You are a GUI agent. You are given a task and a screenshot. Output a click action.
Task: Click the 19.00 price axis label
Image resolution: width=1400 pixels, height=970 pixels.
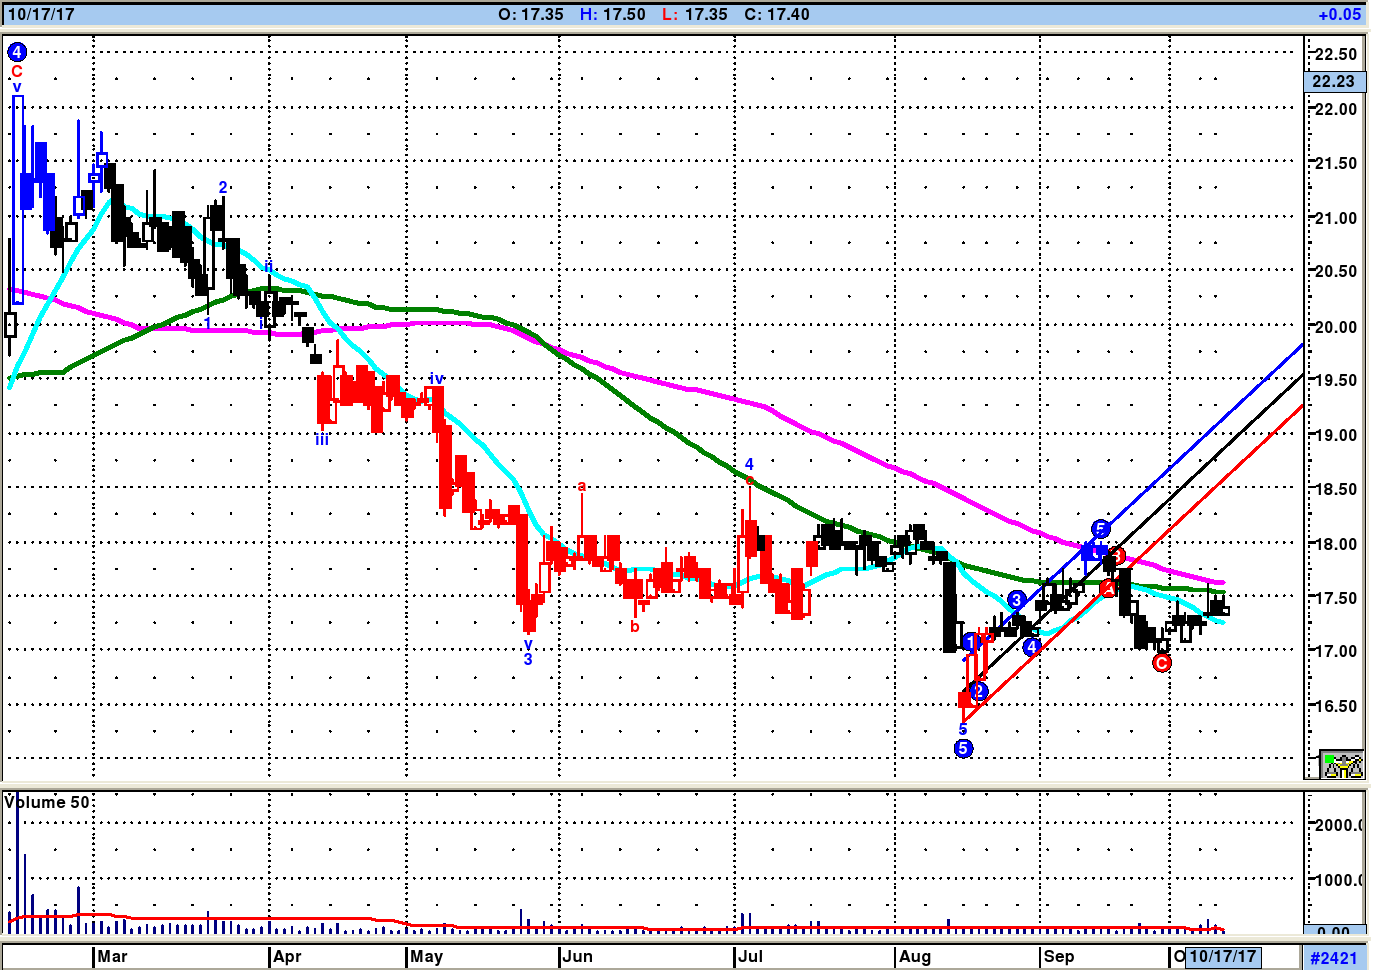(x=1335, y=435)
